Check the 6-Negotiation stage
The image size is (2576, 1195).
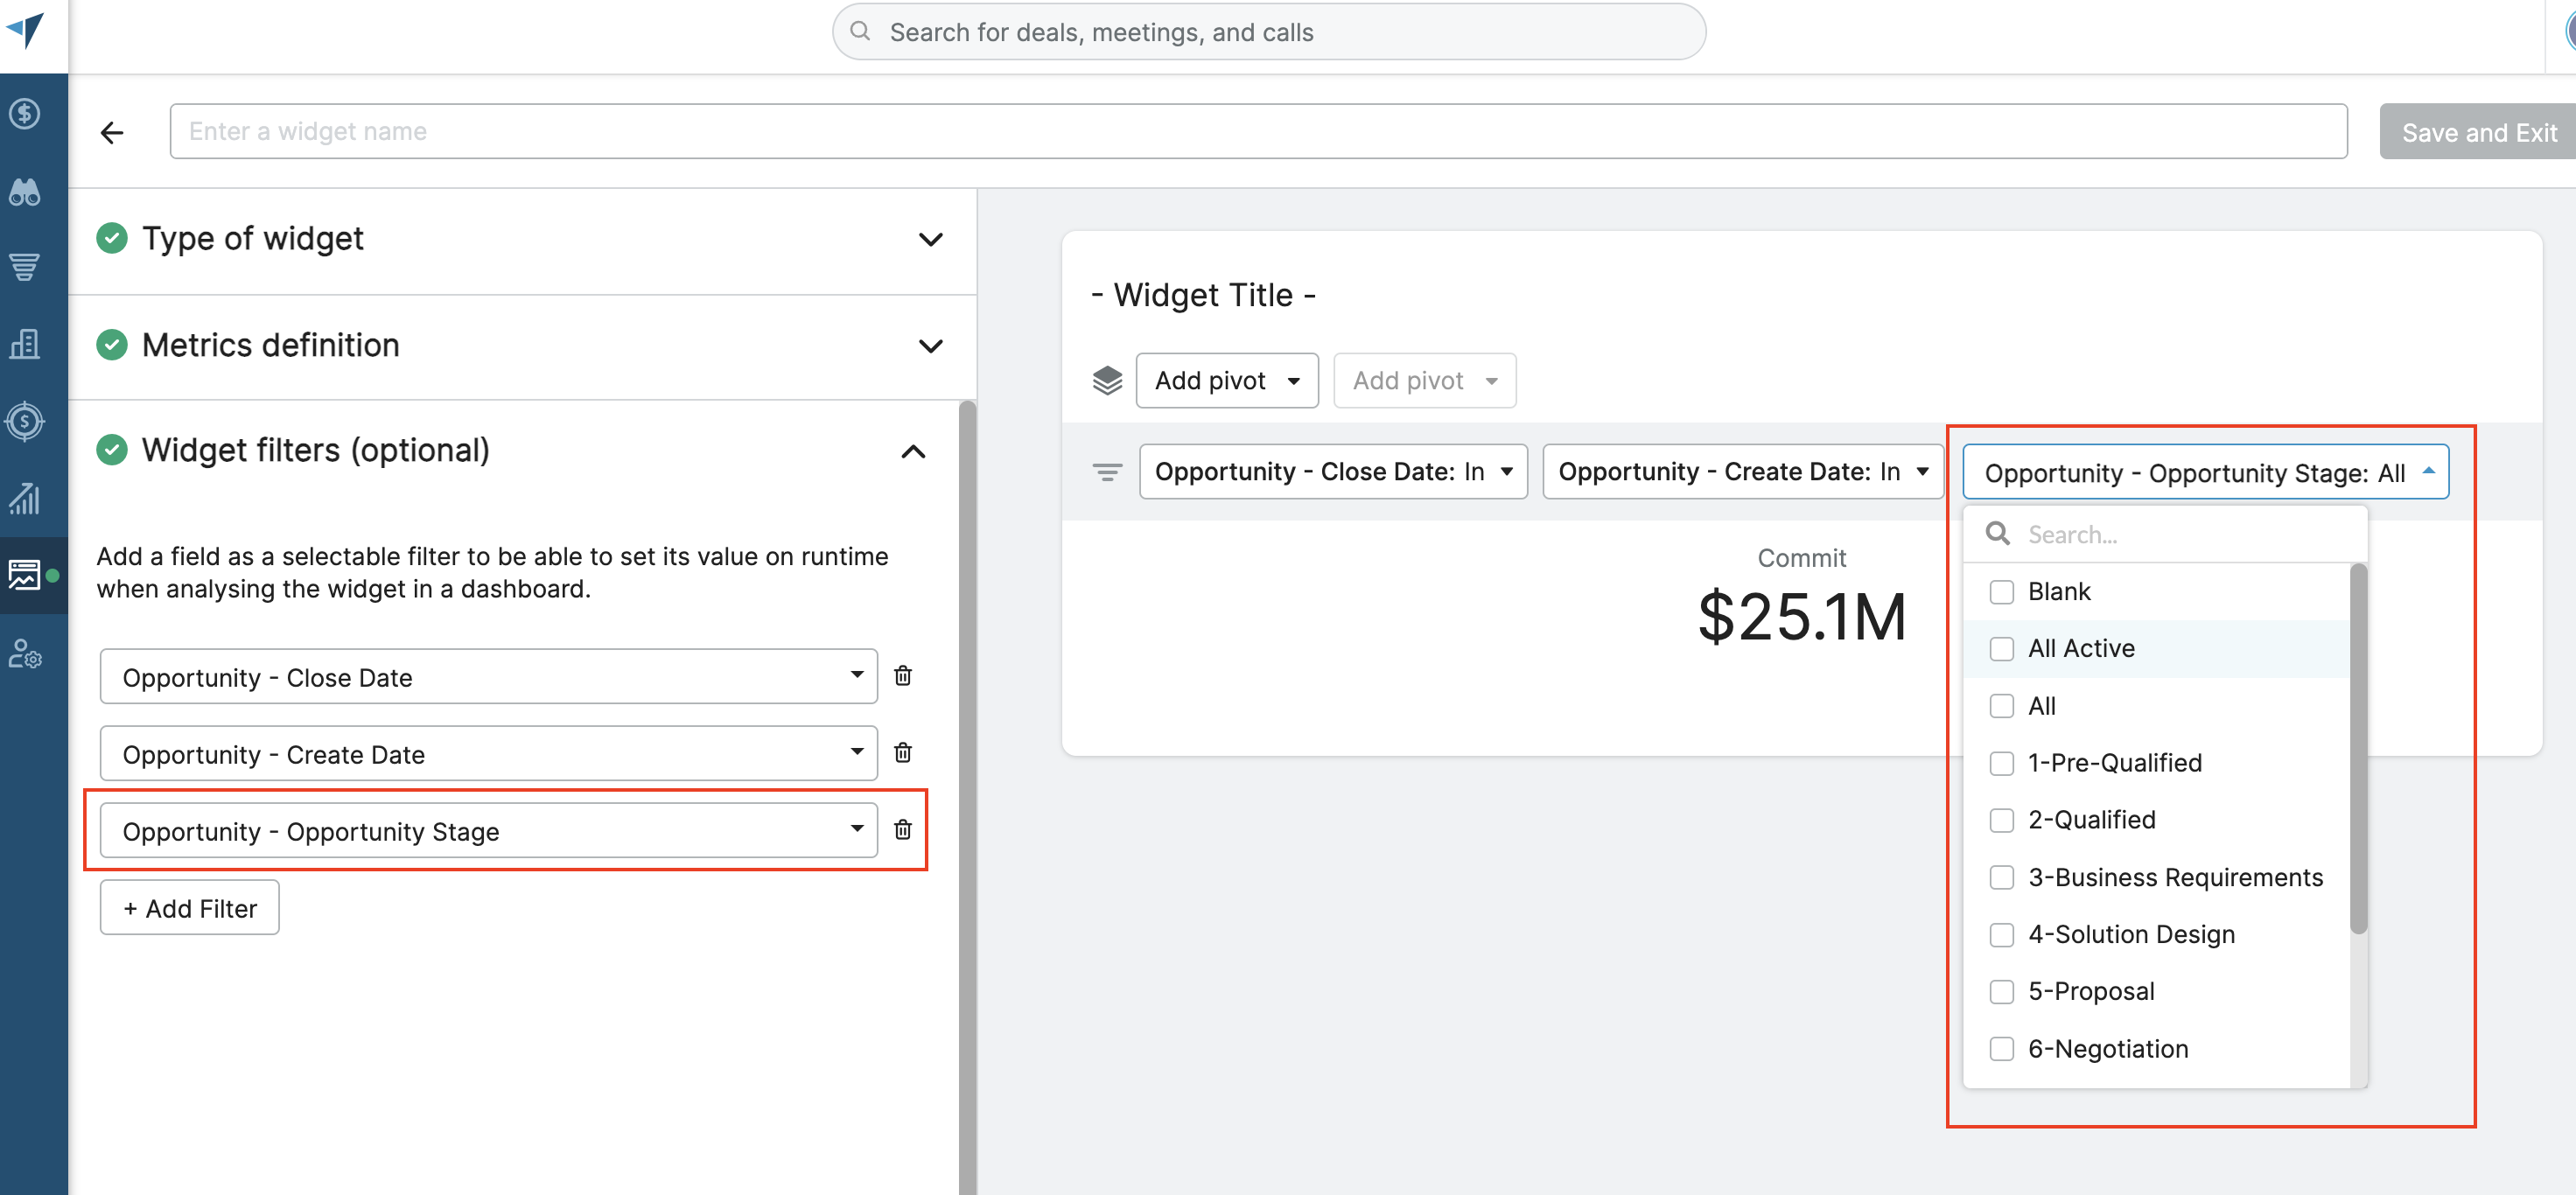point(2001,1049)
